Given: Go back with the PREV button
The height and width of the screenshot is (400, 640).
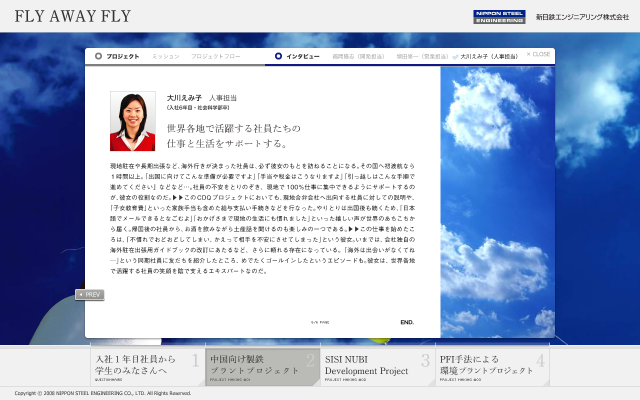Looking at the screenshot, I should 90,295.
